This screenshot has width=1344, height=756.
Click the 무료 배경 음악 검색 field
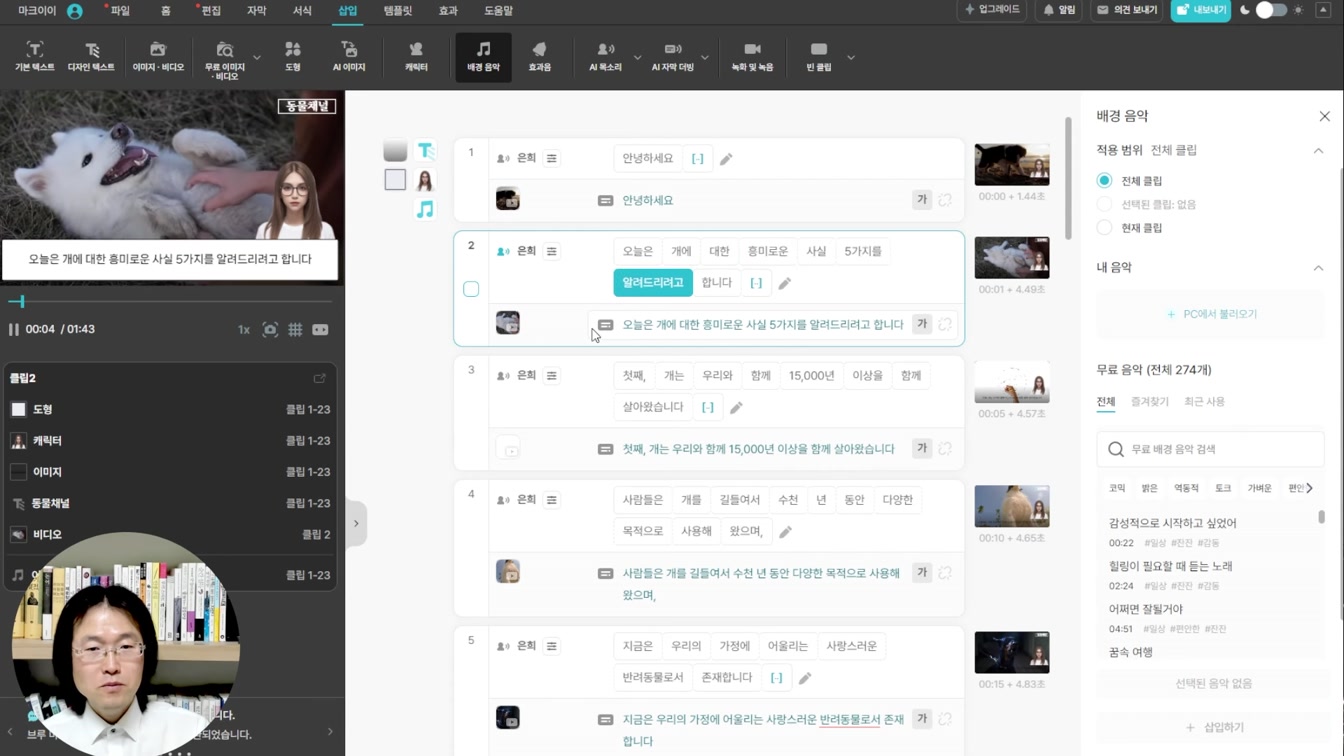pyautogui.click(x=1211, y=449)
